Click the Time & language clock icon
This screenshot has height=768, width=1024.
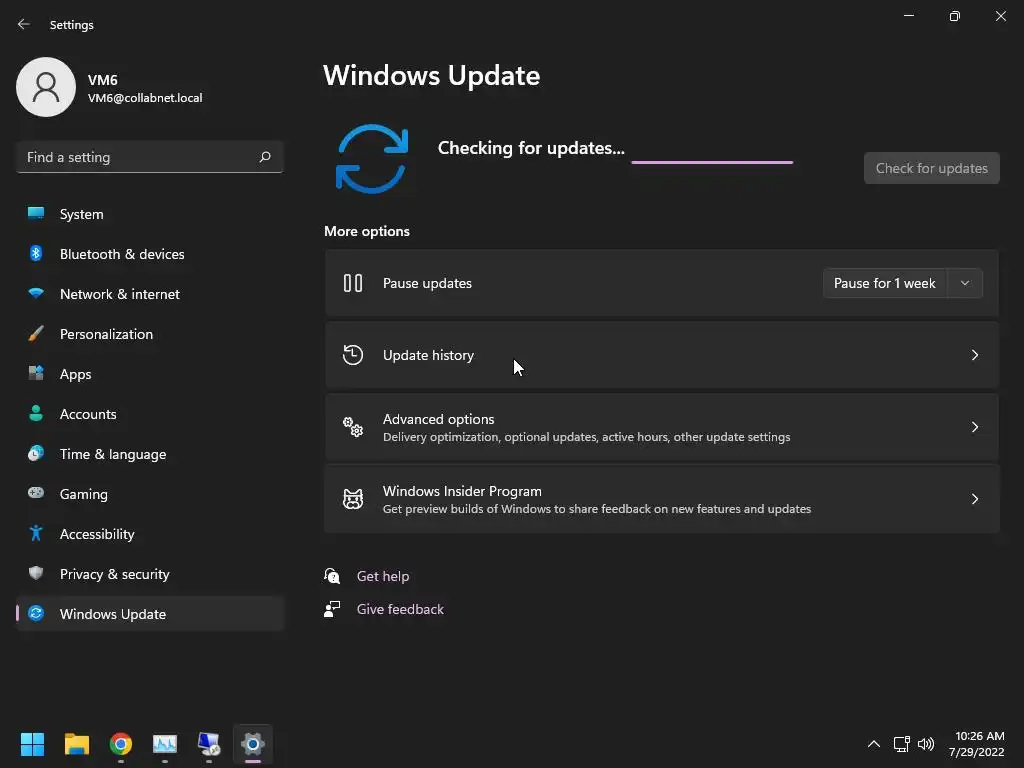36,453
